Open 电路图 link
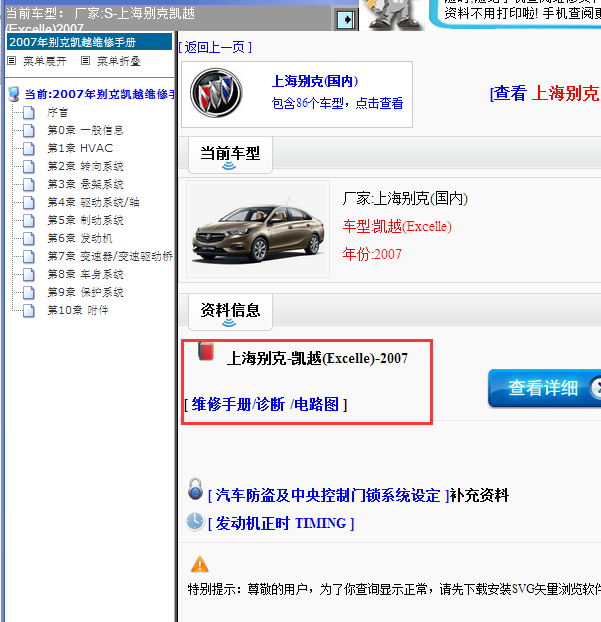The image size is (601, 622). [316, 405]
